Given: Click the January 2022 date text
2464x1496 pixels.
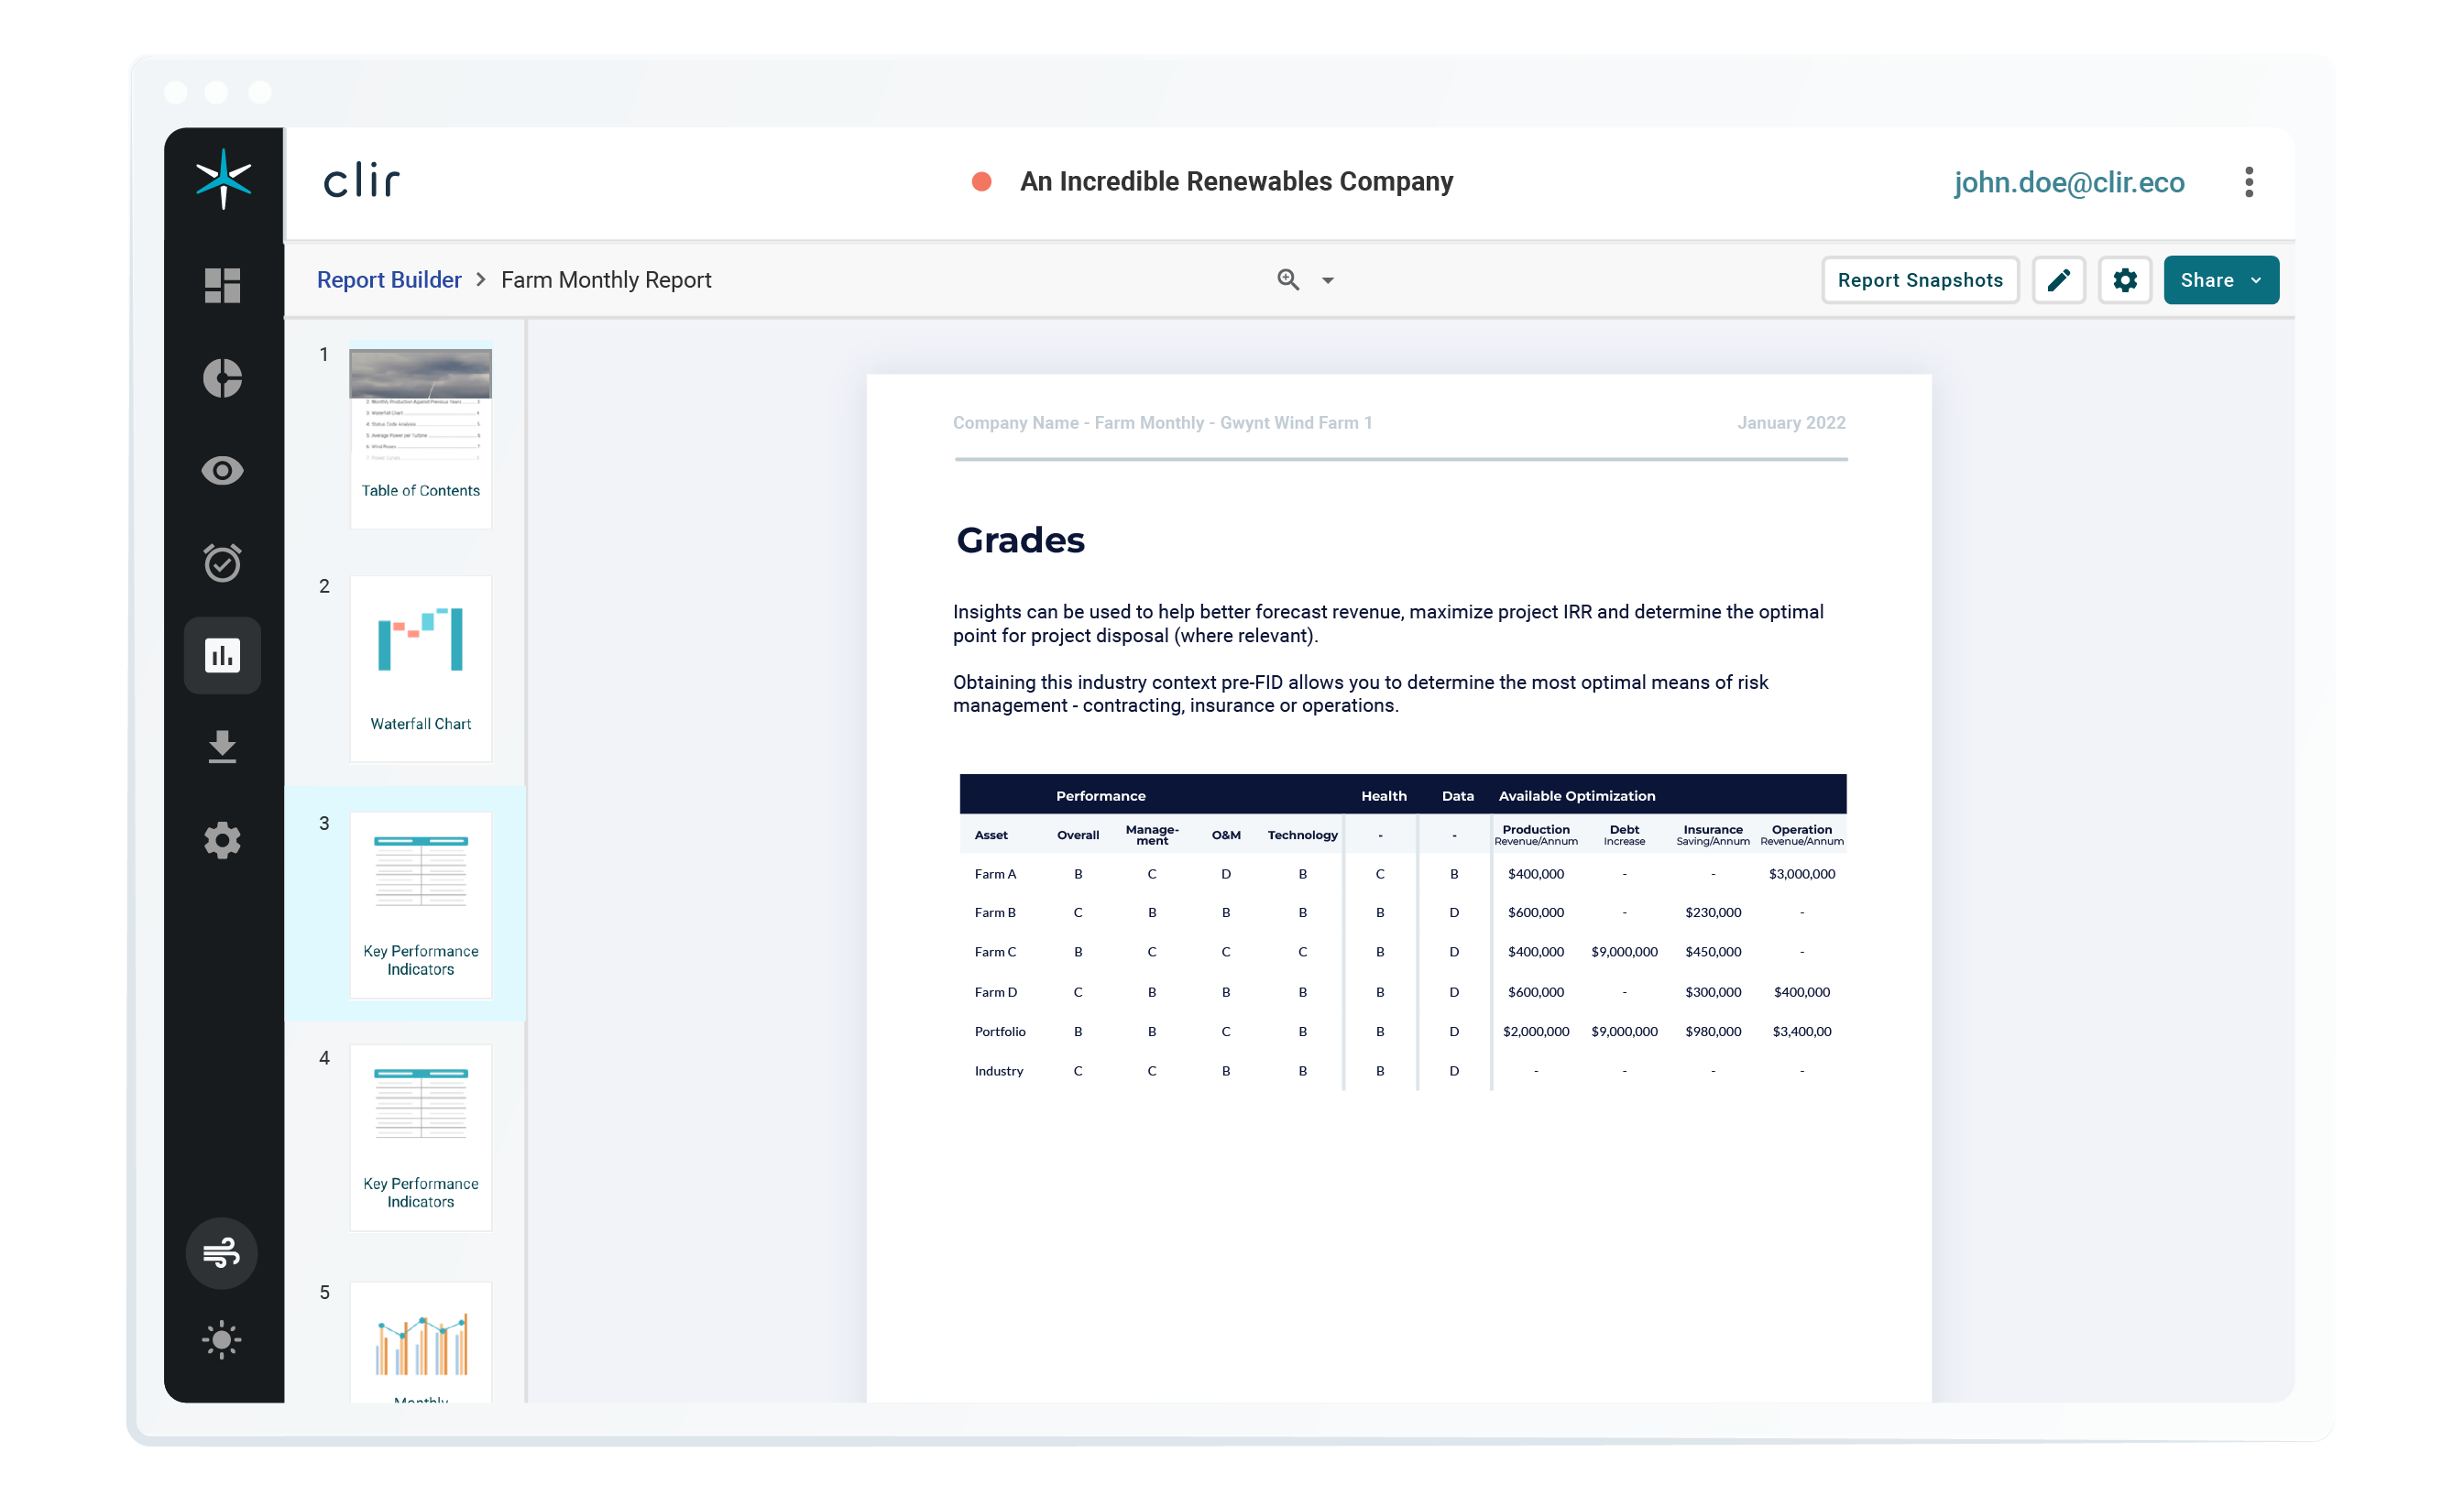Looking at the screenshot, I should 1791,423.
